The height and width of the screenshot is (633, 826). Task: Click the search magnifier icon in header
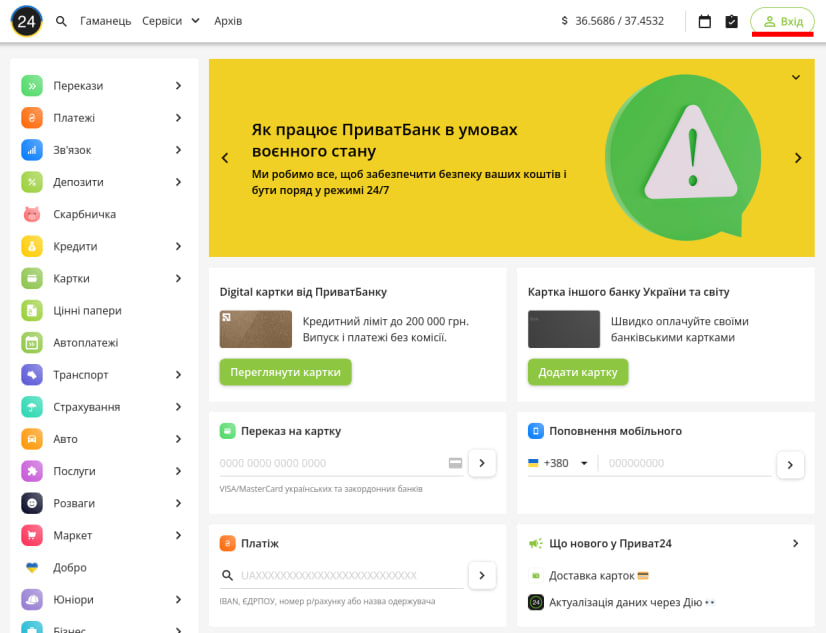[x=62, y=21]
